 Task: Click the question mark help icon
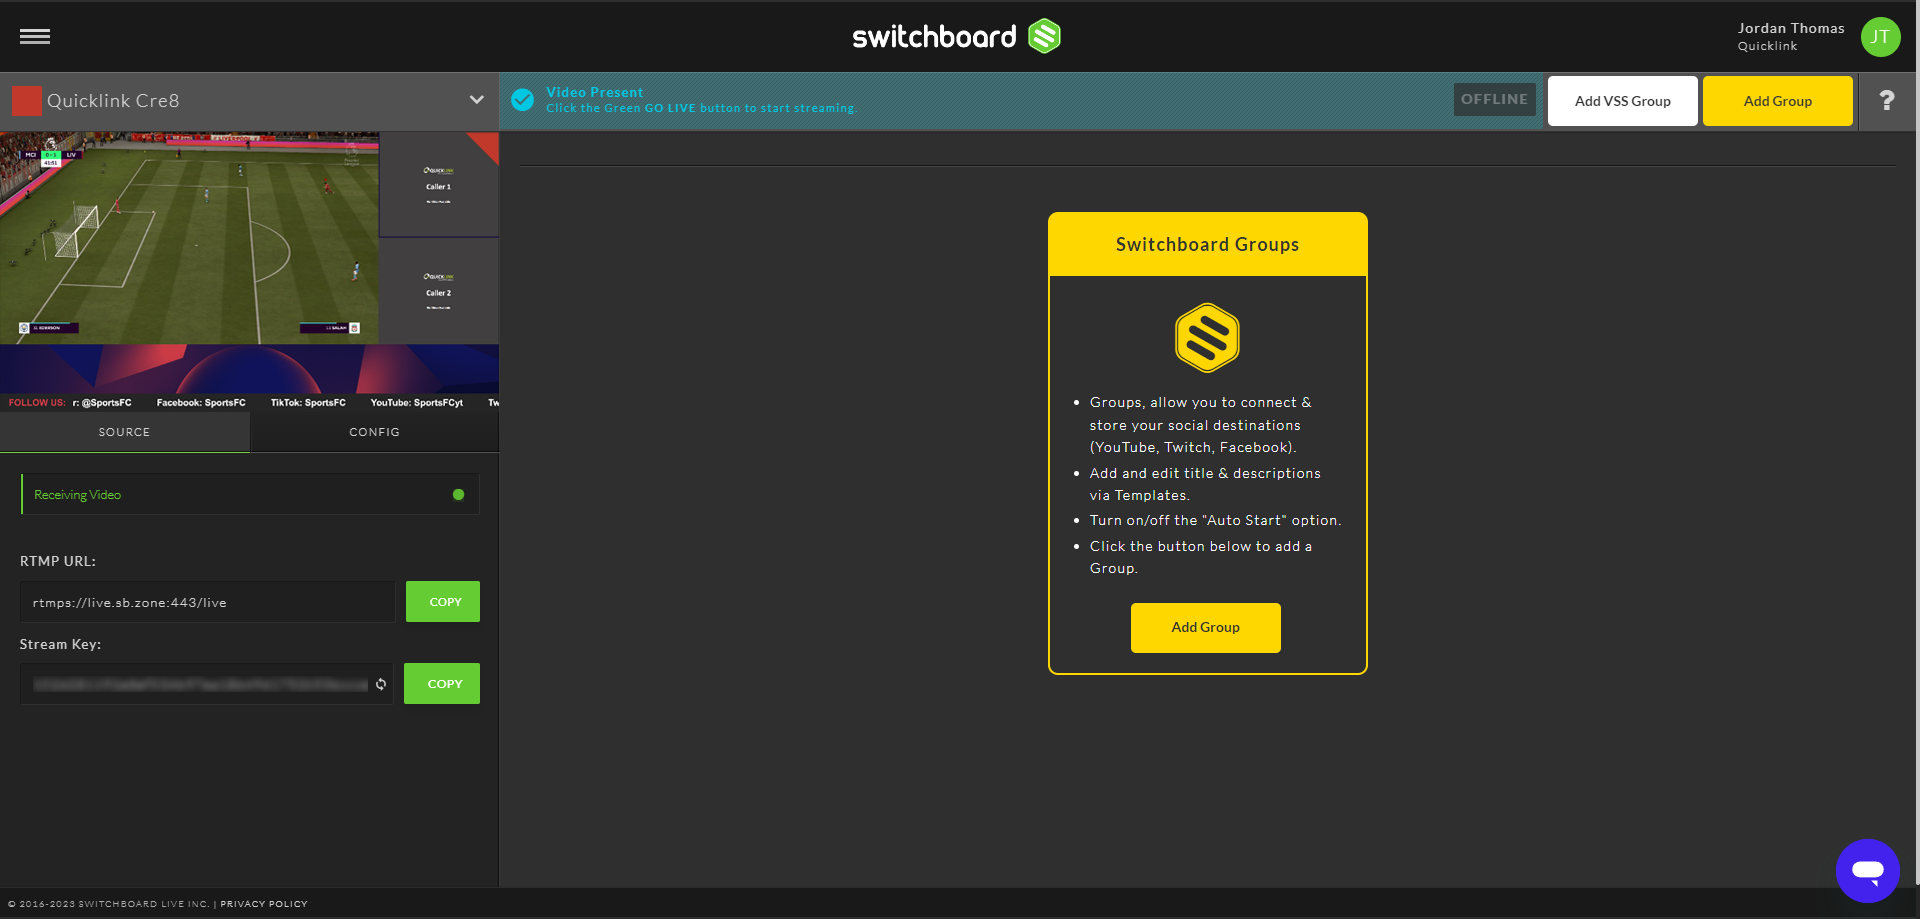(1886, 100)
